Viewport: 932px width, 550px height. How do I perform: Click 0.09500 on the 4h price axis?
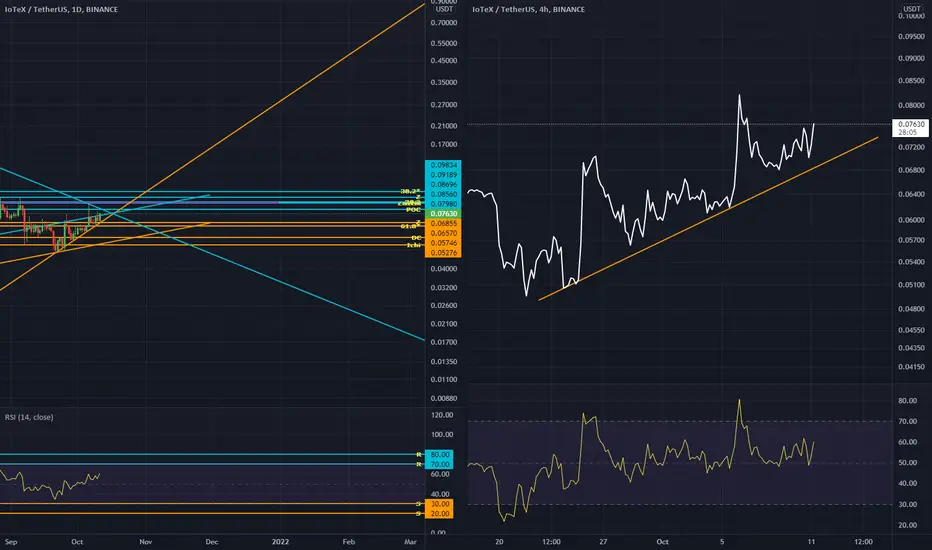tap(911, 36)
